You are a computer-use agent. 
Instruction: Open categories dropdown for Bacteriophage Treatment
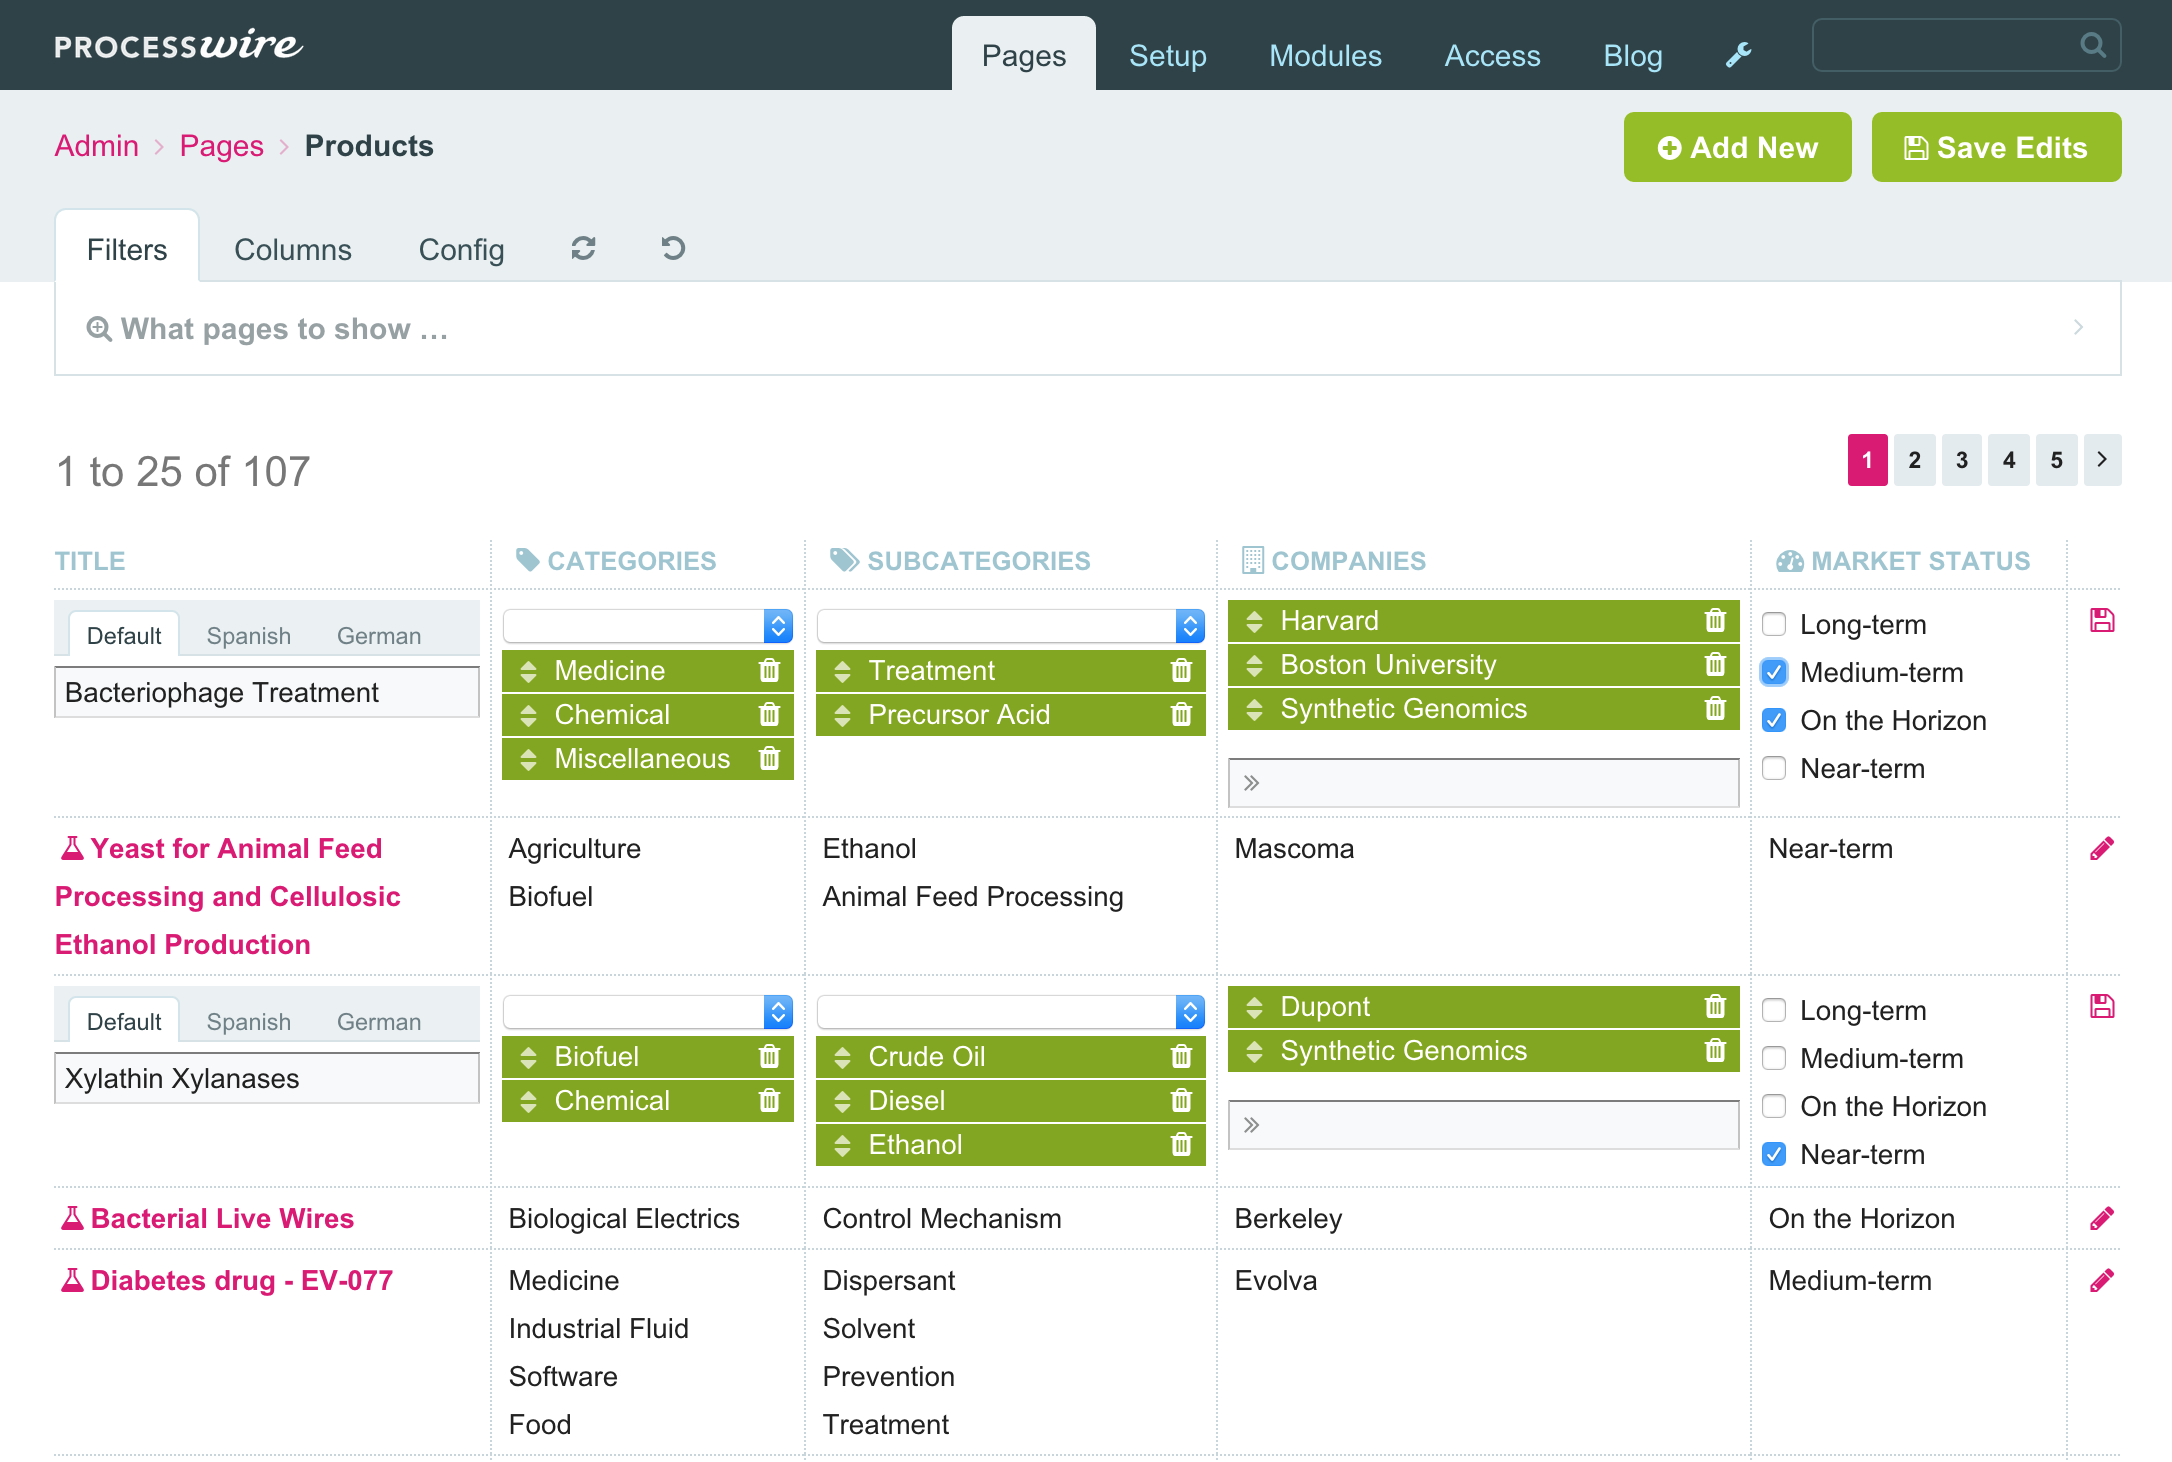click(648, 626)
